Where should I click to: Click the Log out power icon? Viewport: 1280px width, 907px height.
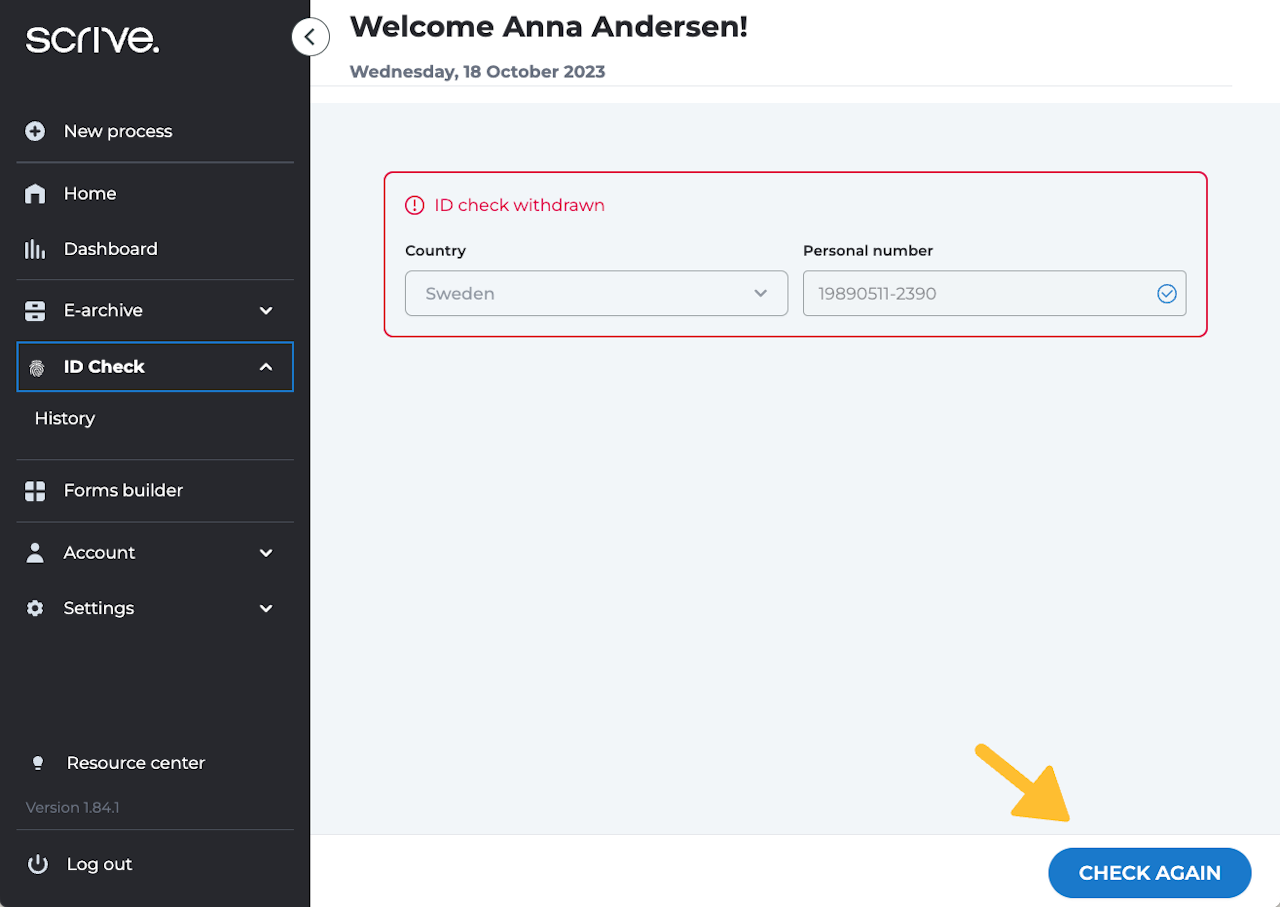(38, 864)
